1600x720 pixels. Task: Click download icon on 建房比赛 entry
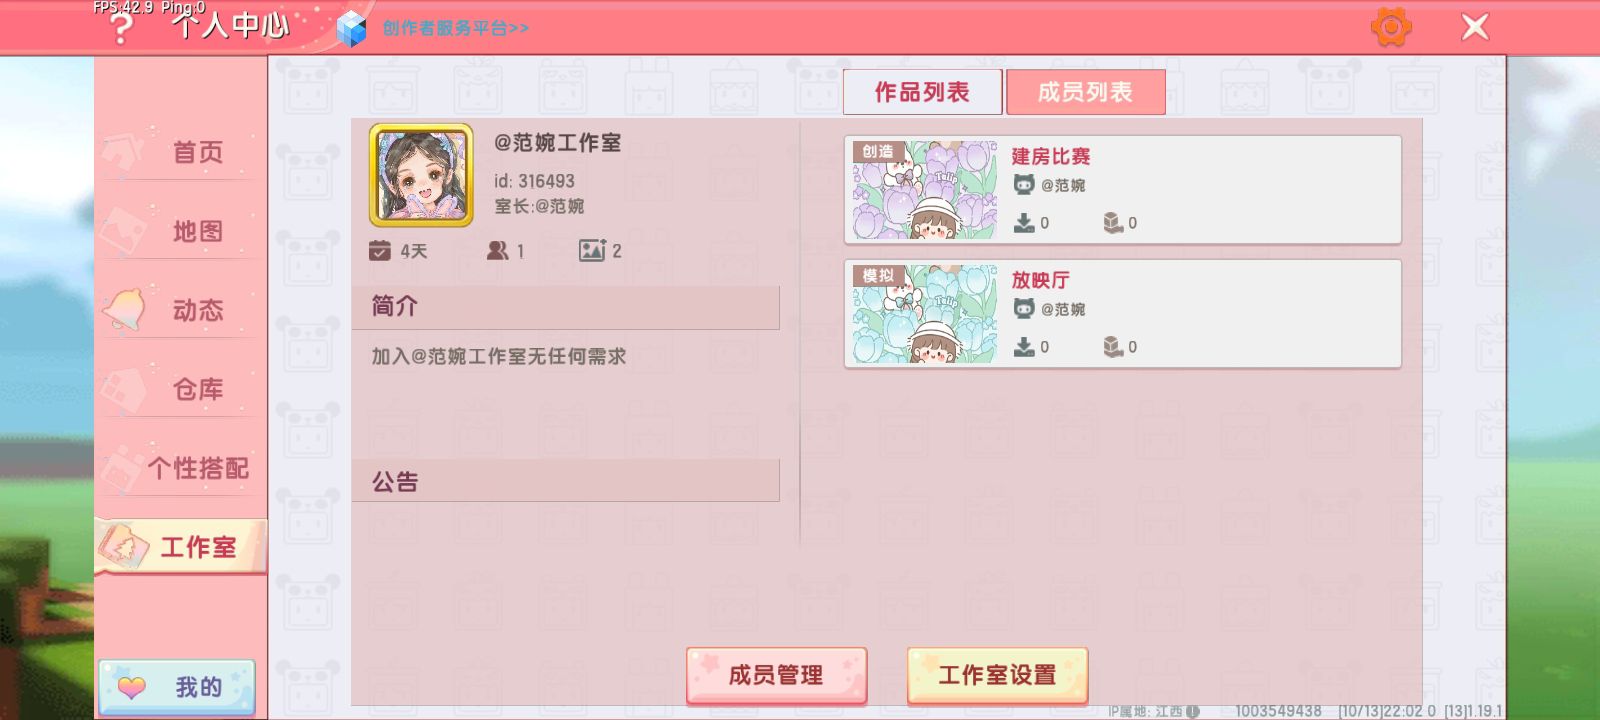coord(1024,222)
